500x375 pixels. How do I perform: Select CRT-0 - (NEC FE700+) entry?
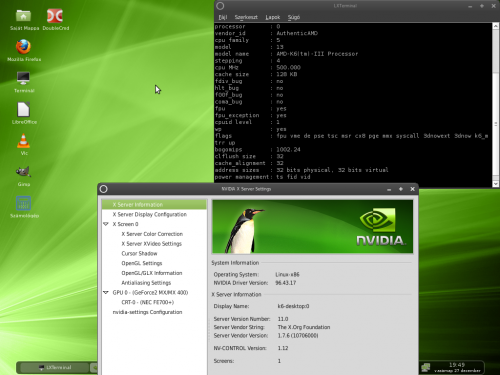[x=147, y=302]
